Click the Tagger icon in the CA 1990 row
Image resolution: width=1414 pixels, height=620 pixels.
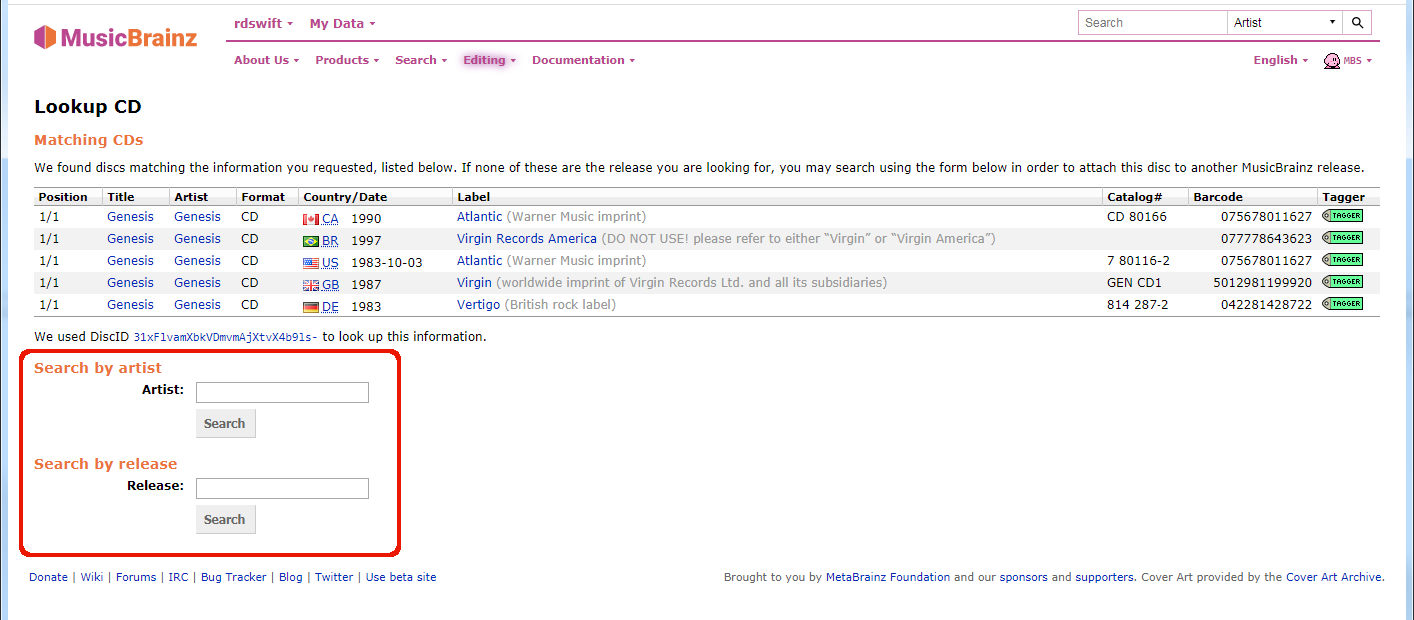pos(1342,216)
